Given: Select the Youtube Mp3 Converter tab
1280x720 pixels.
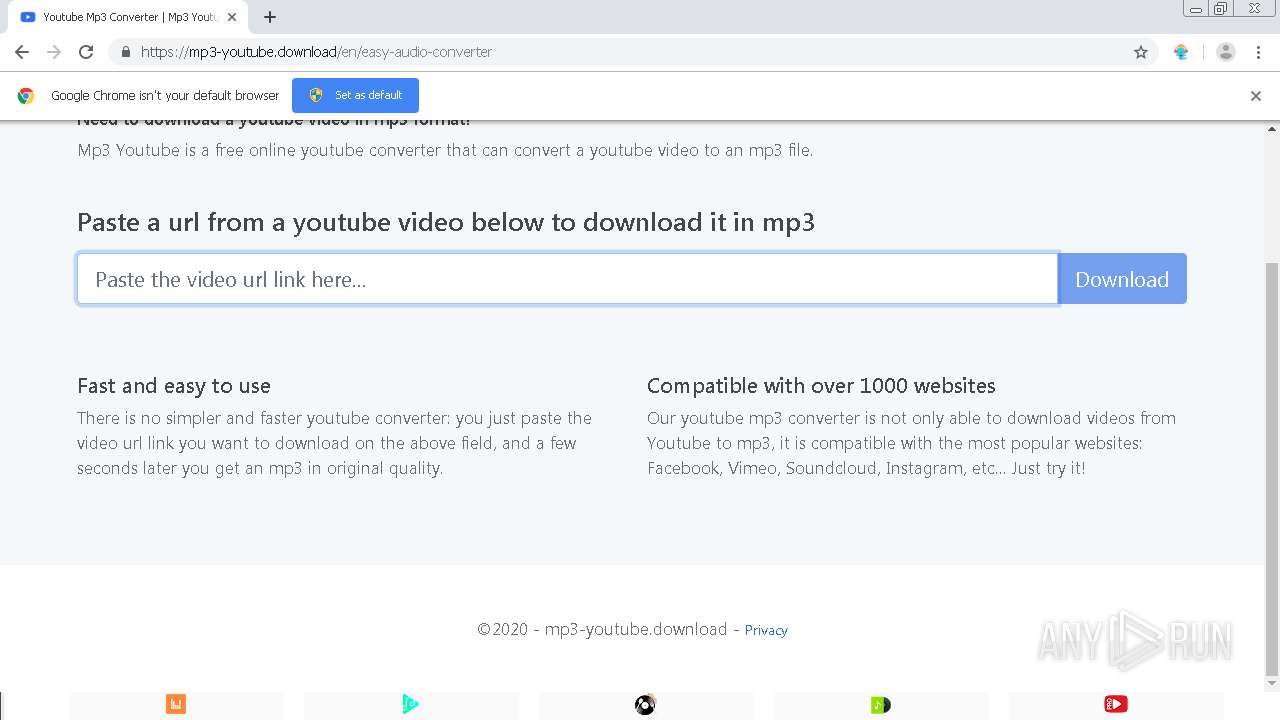Looking at the screenshot, I should click(x=127, y=17).
